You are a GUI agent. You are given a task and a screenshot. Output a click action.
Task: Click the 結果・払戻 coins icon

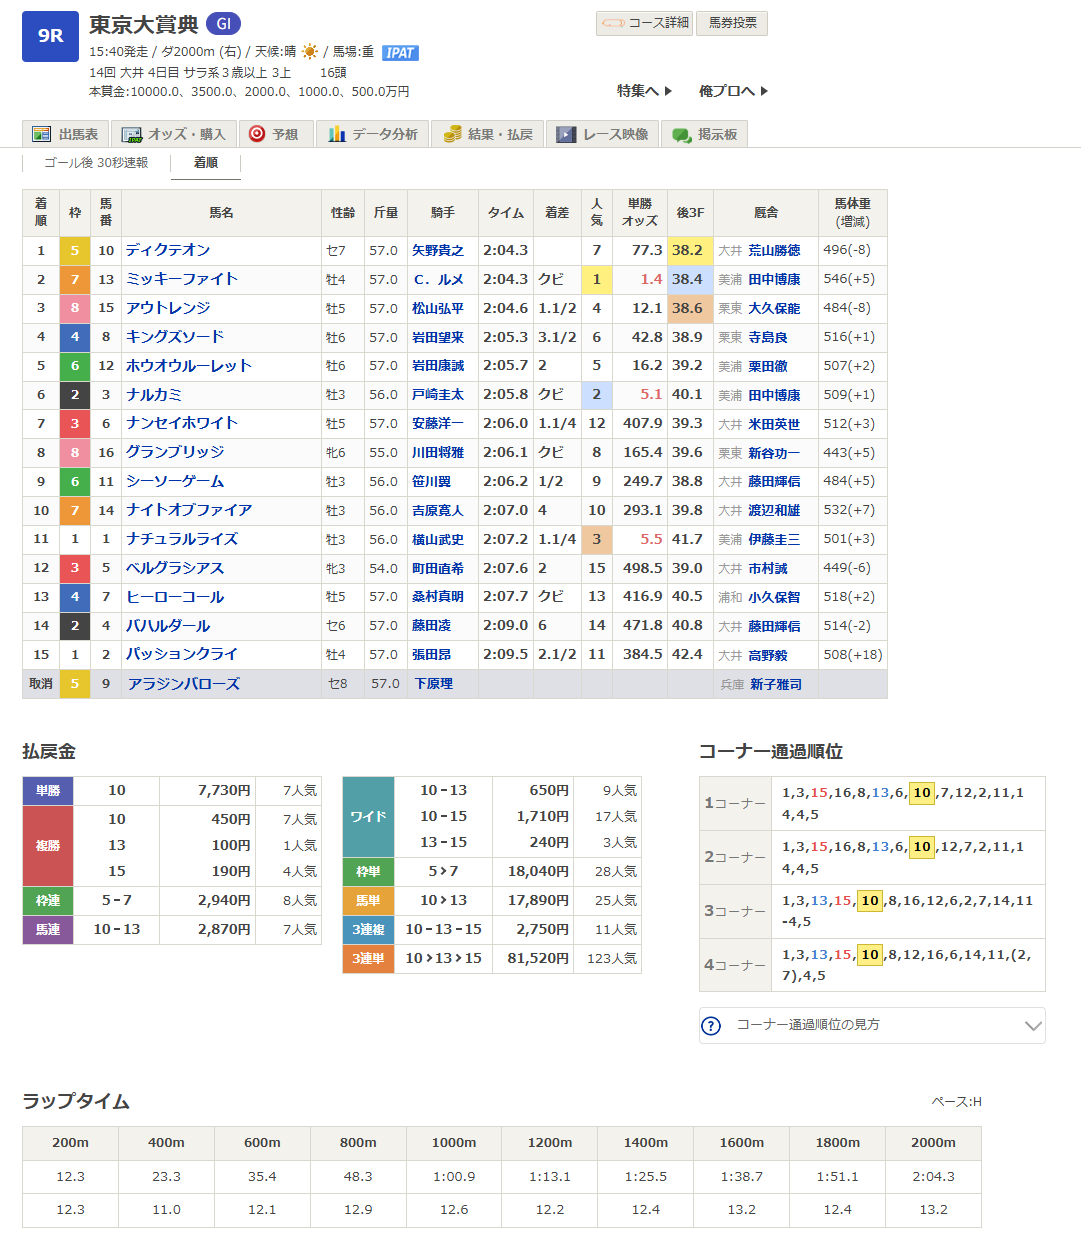tap(453, 134)
